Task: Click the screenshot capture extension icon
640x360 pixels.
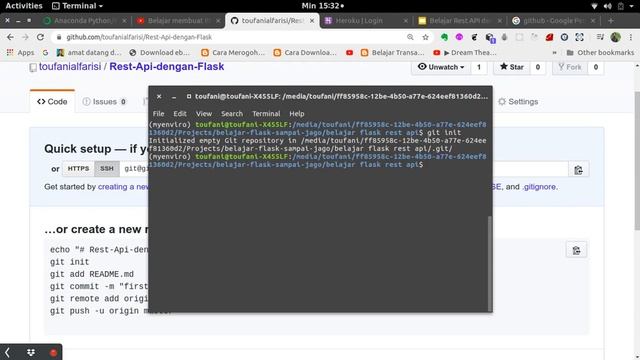Action: pos(580,37)
